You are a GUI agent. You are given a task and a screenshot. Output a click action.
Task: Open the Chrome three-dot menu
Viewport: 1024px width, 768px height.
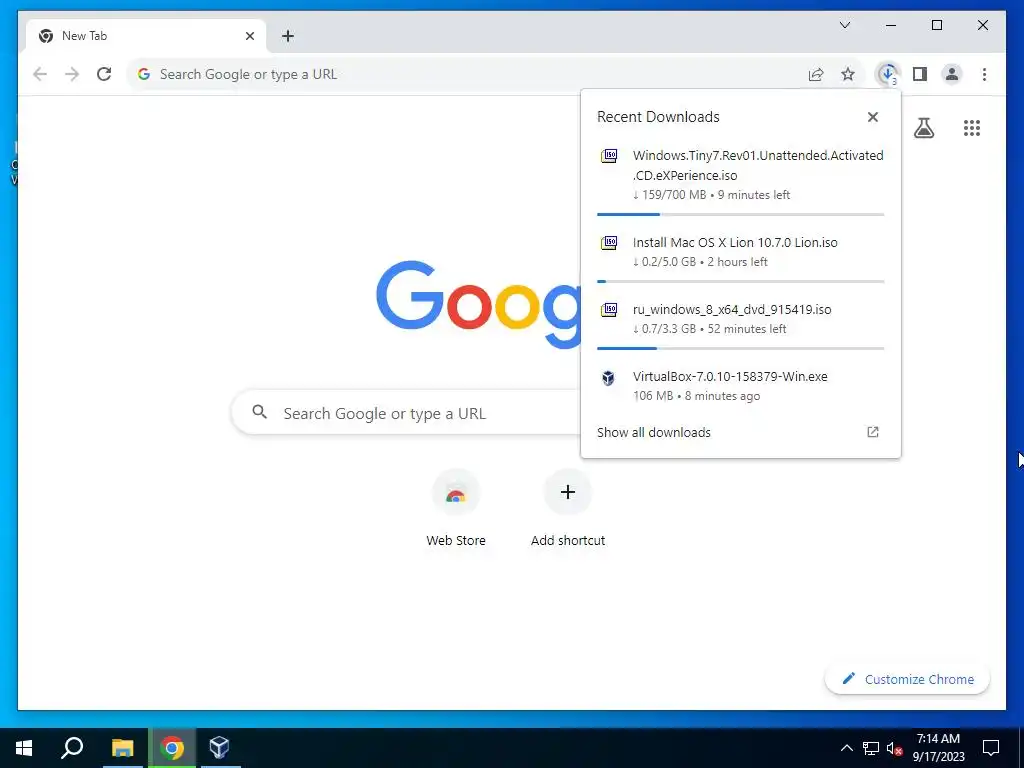point(984,74)
